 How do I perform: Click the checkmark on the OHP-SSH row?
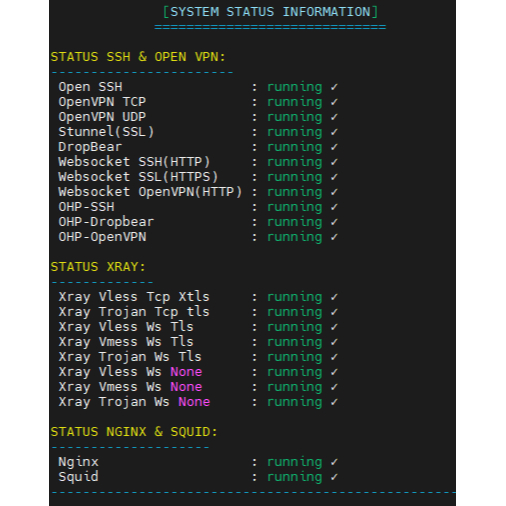click(x=334, y=207)
